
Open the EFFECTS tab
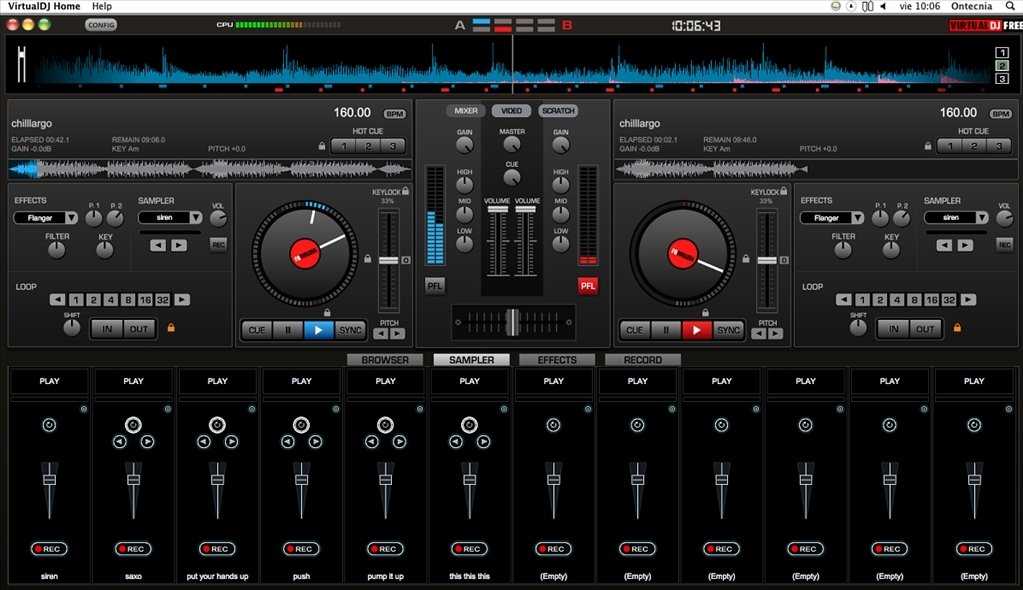[x=557, y=360]
